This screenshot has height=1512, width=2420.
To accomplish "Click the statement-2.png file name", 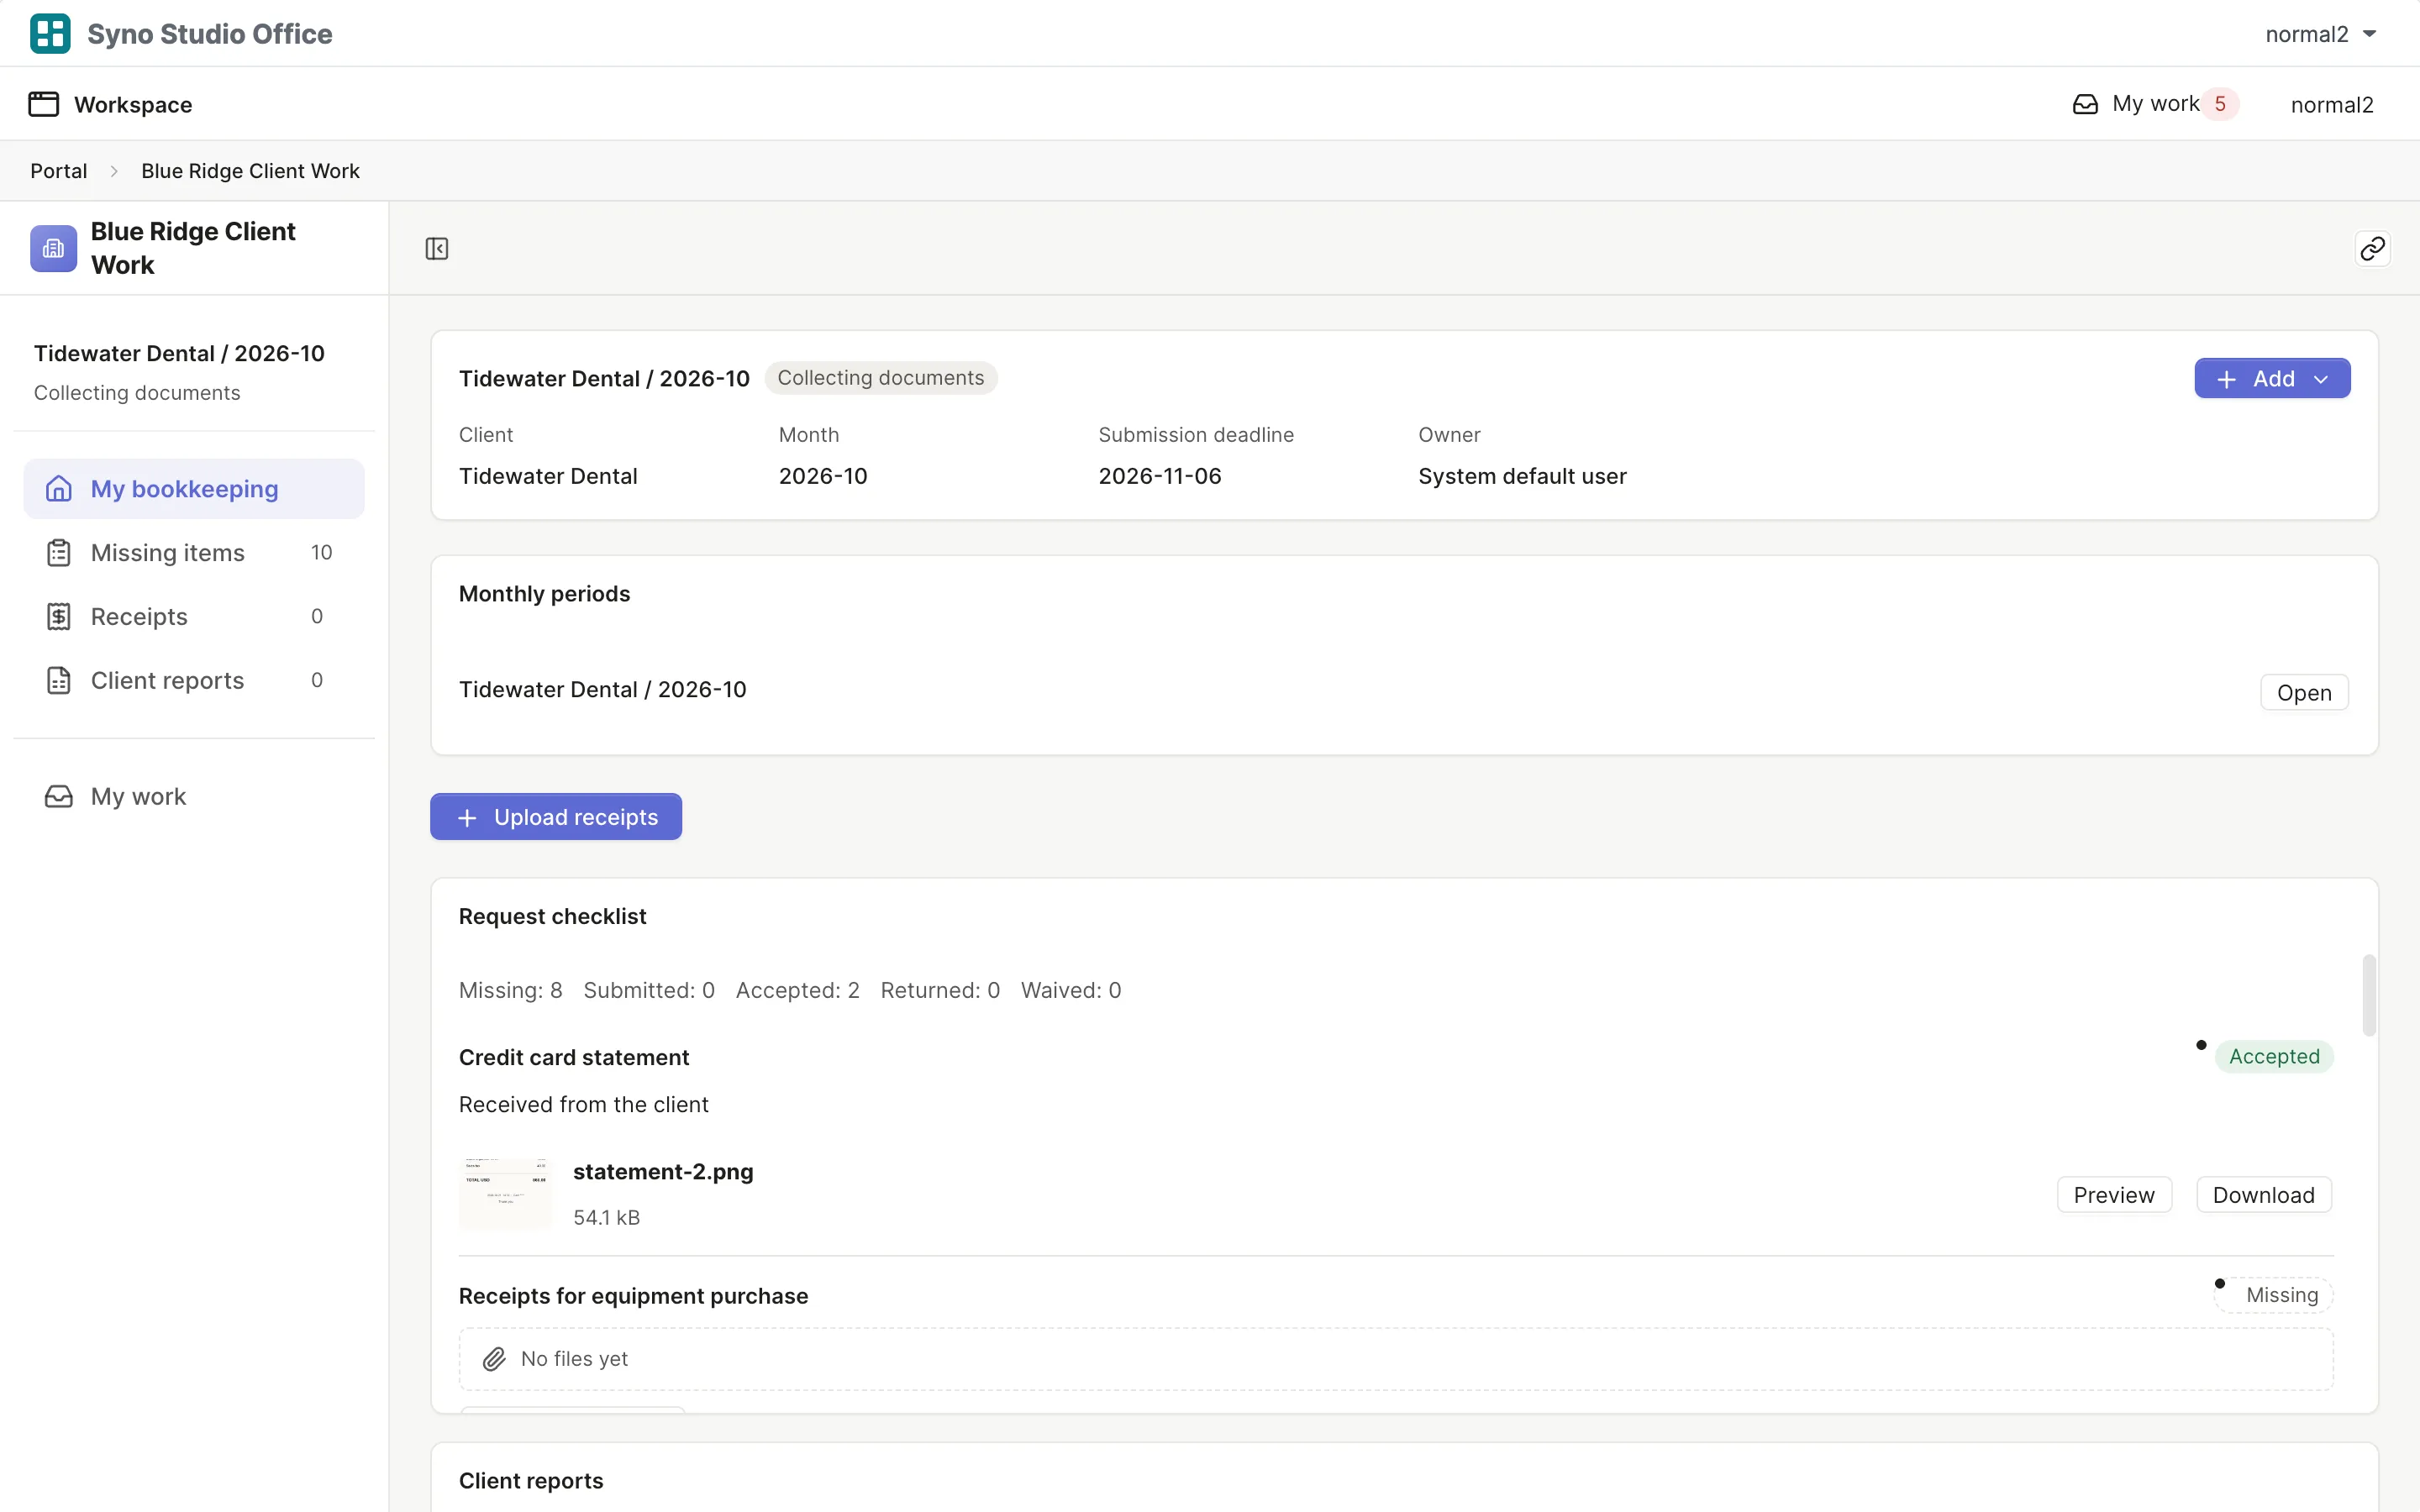I will pyautogui.click(x=663, y=1172).
